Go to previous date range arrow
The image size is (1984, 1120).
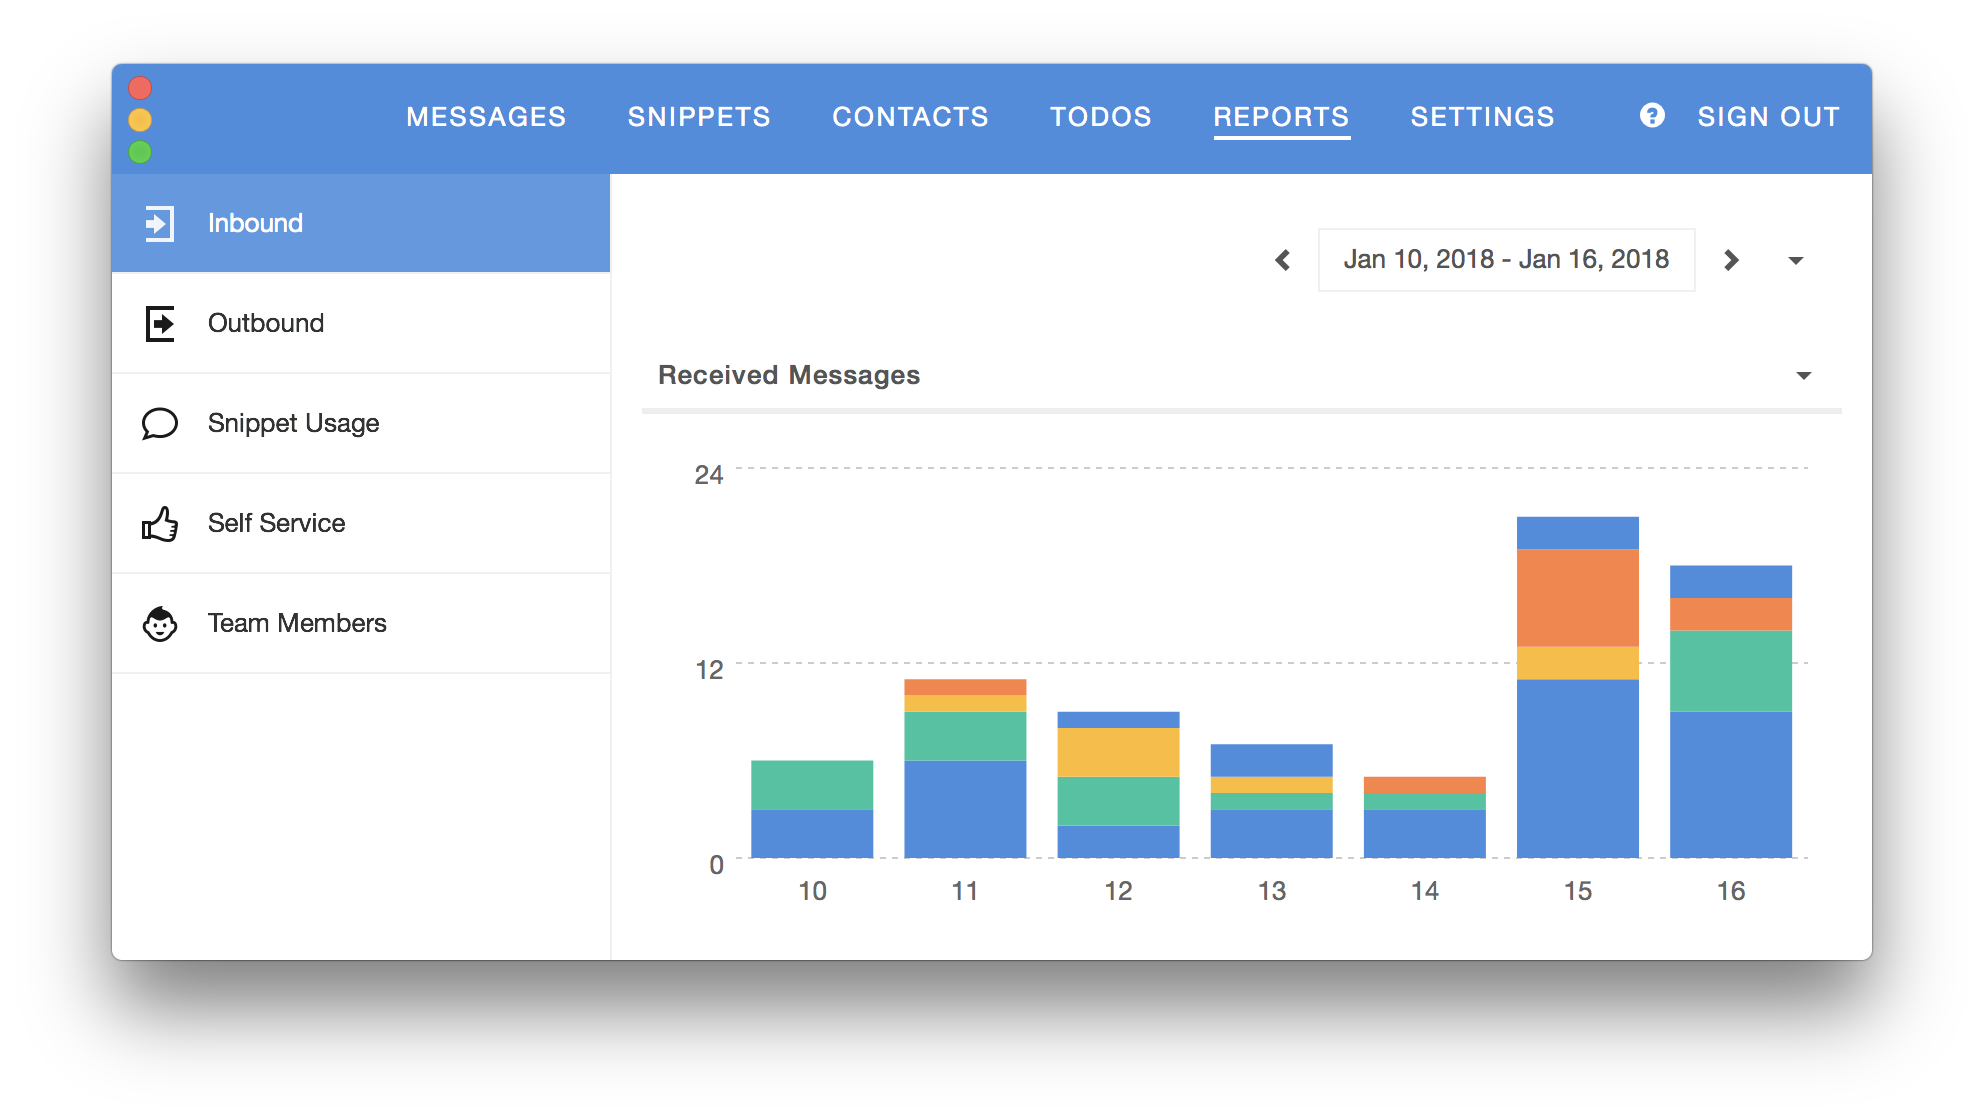click(x=1283, y=260)
